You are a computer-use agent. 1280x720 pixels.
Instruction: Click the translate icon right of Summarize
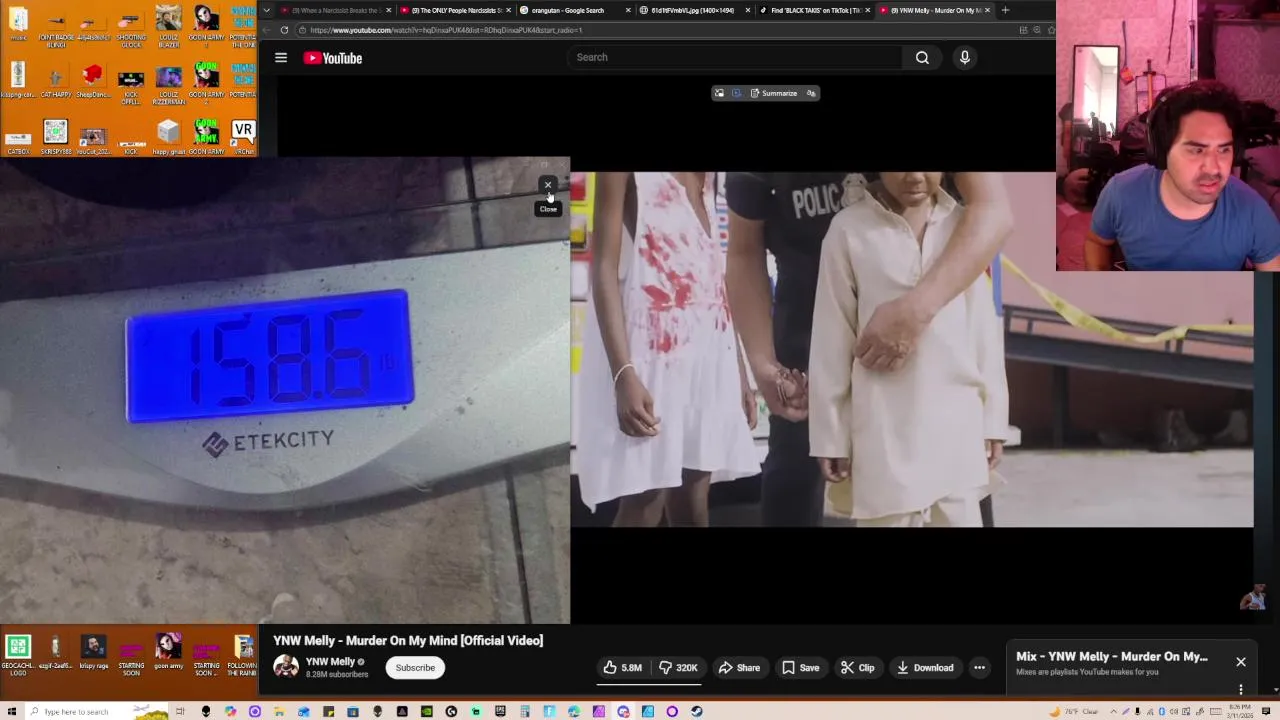point(811,93)
